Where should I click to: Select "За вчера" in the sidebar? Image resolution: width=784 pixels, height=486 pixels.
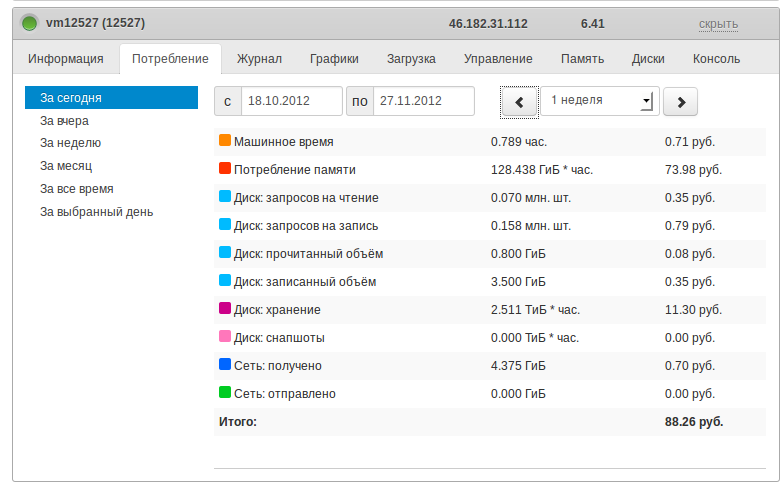[x=65, y=121]
